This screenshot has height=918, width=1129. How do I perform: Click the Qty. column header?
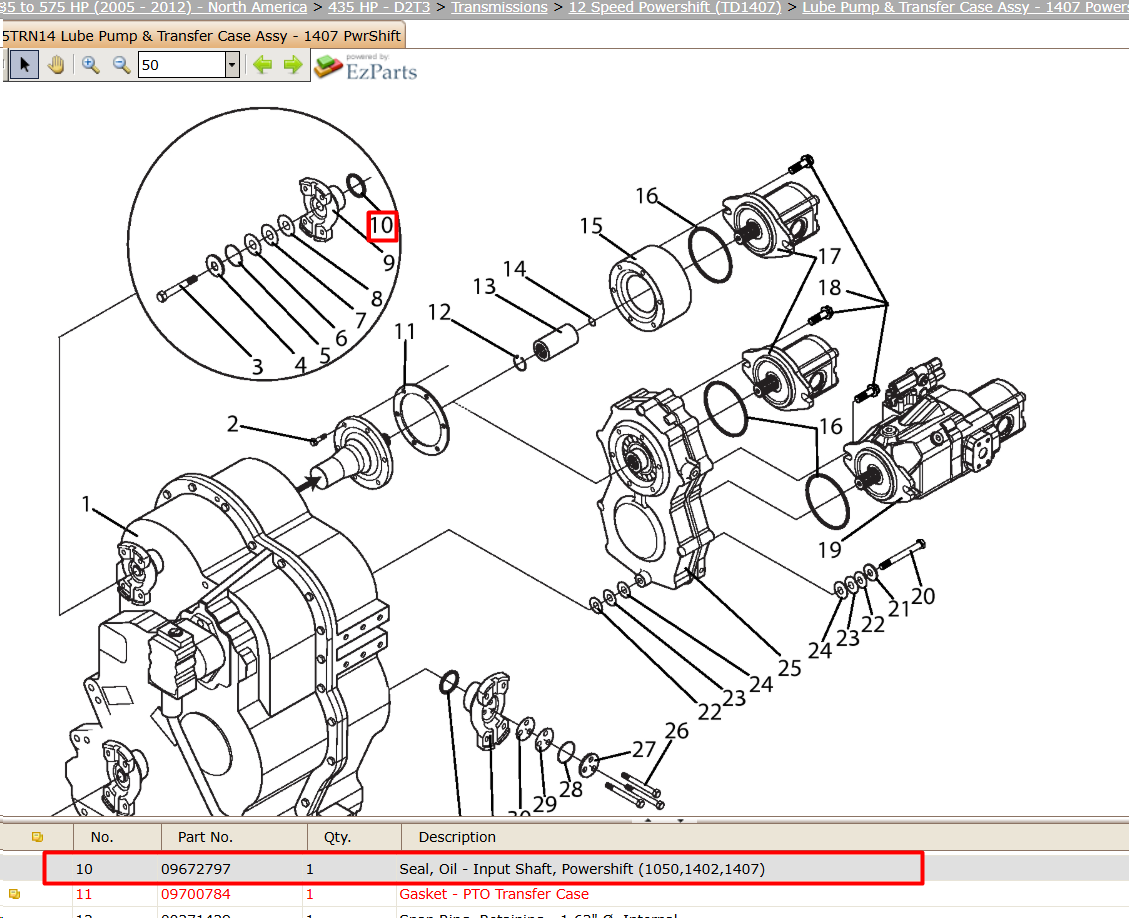click(337, 837)
